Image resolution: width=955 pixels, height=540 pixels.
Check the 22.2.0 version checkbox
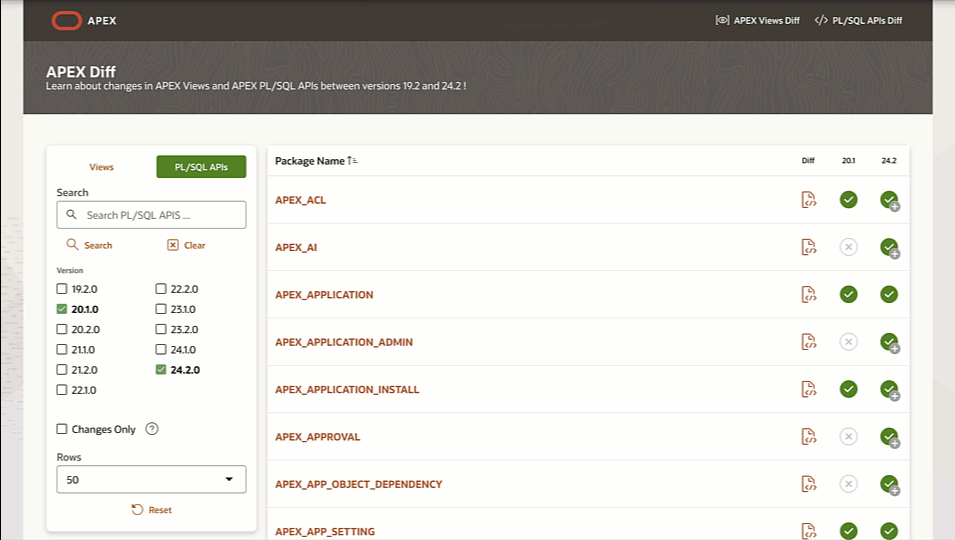(161, 289)
